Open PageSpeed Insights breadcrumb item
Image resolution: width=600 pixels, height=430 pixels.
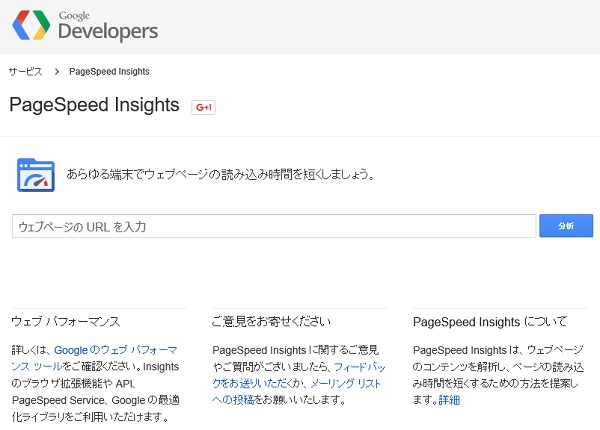point(109,72)
